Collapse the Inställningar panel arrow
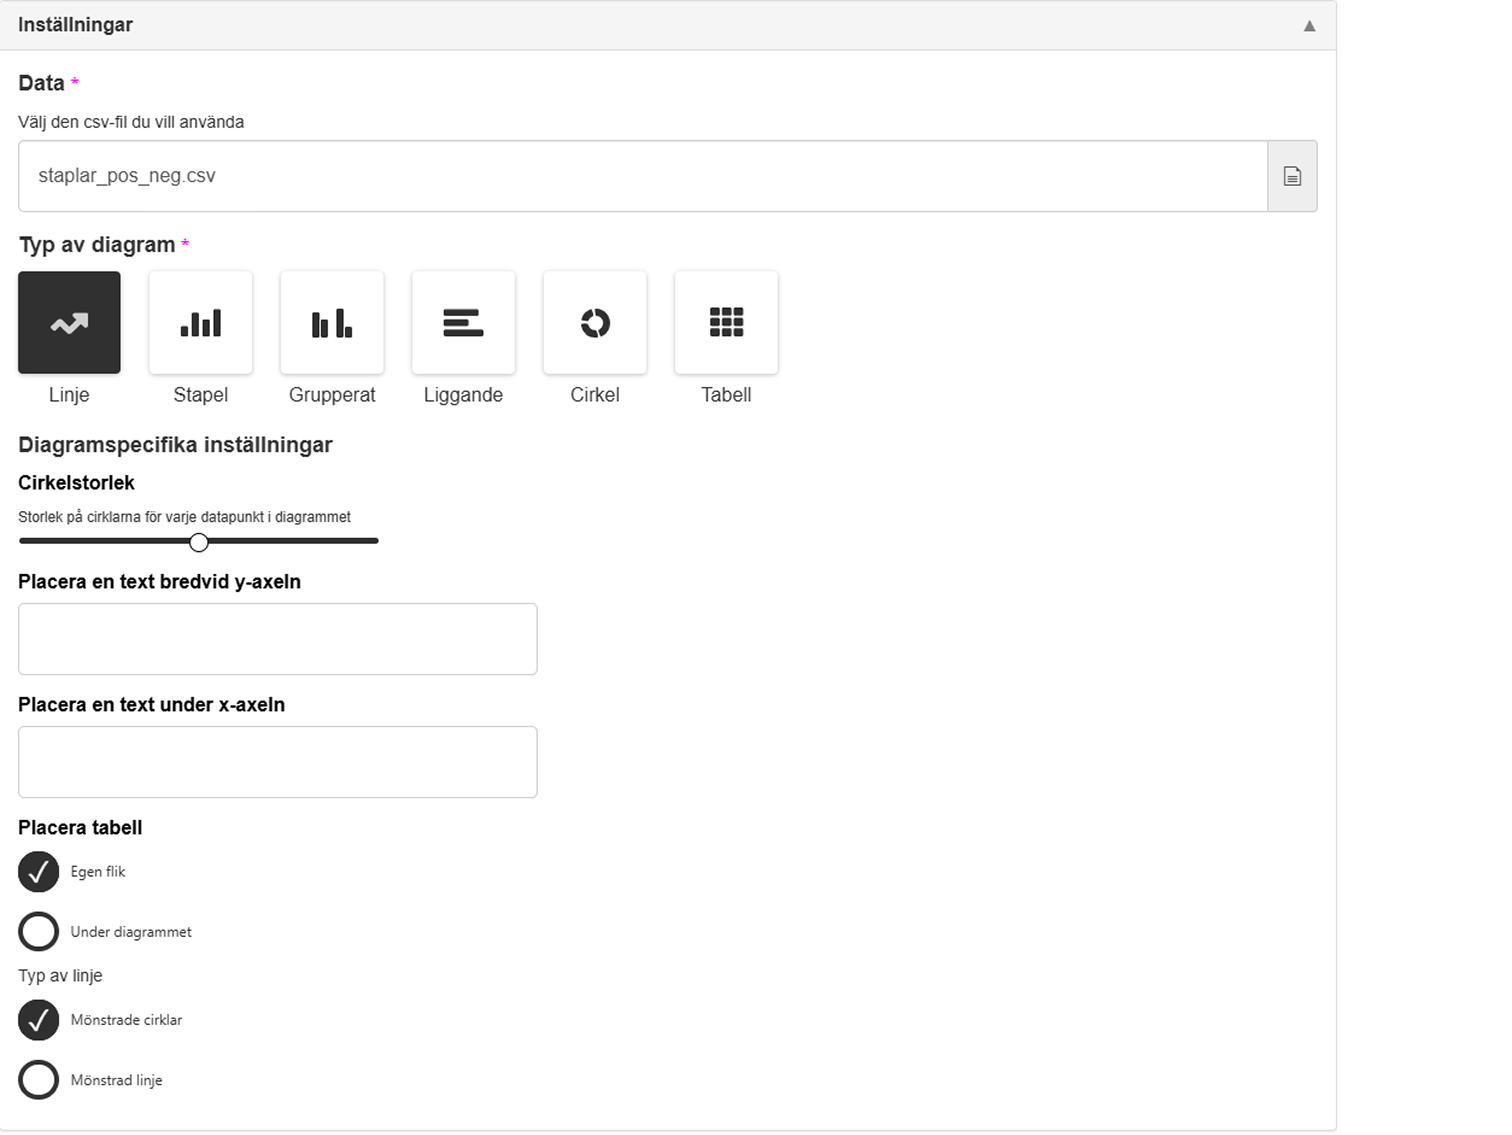This screenshot has width=1512, height=1135. (1309, 26)
